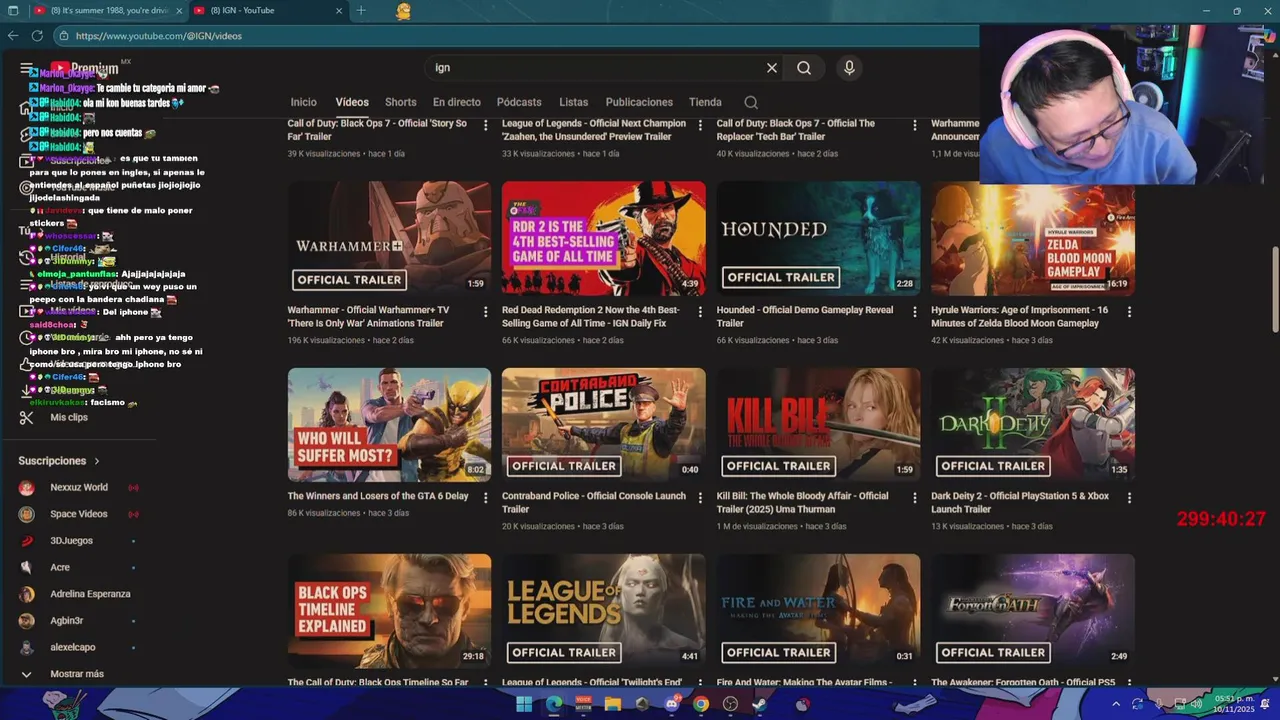Click the Inicio home icon in sidebar
This screenshot has width=1280, height=720.
[x=26, y=108]
